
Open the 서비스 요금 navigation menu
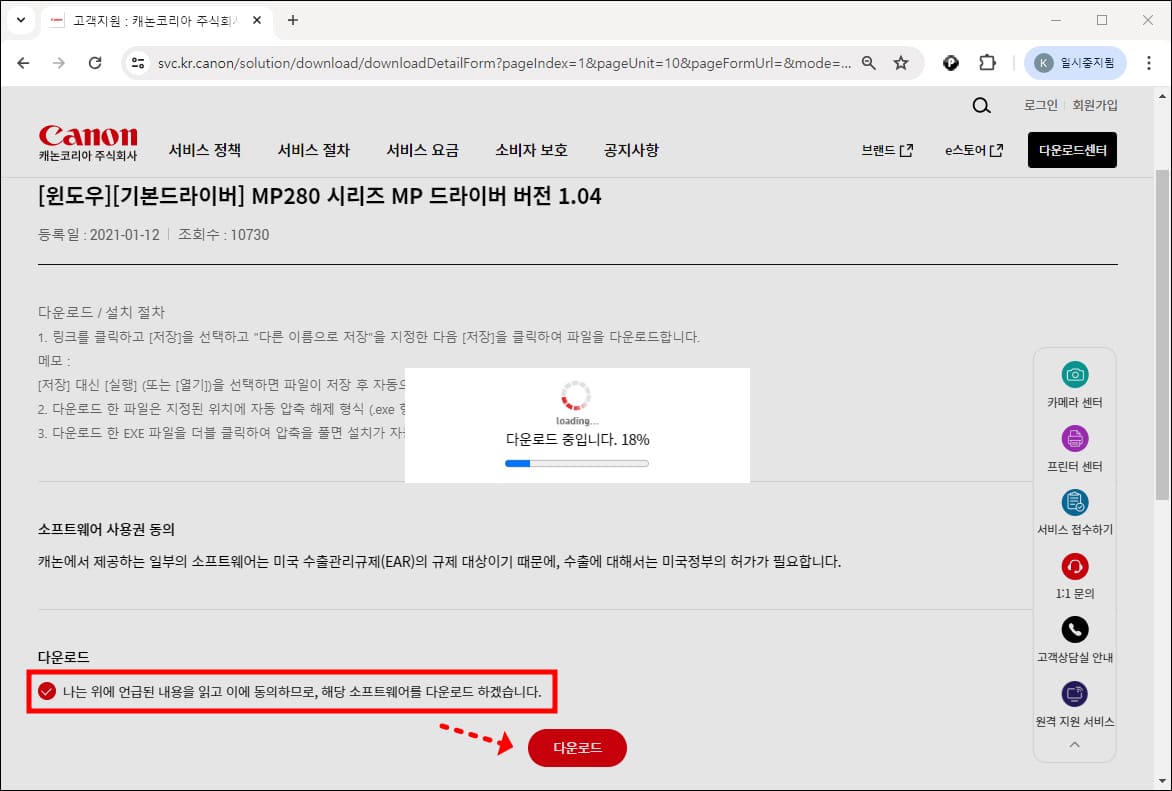(424, 150)
